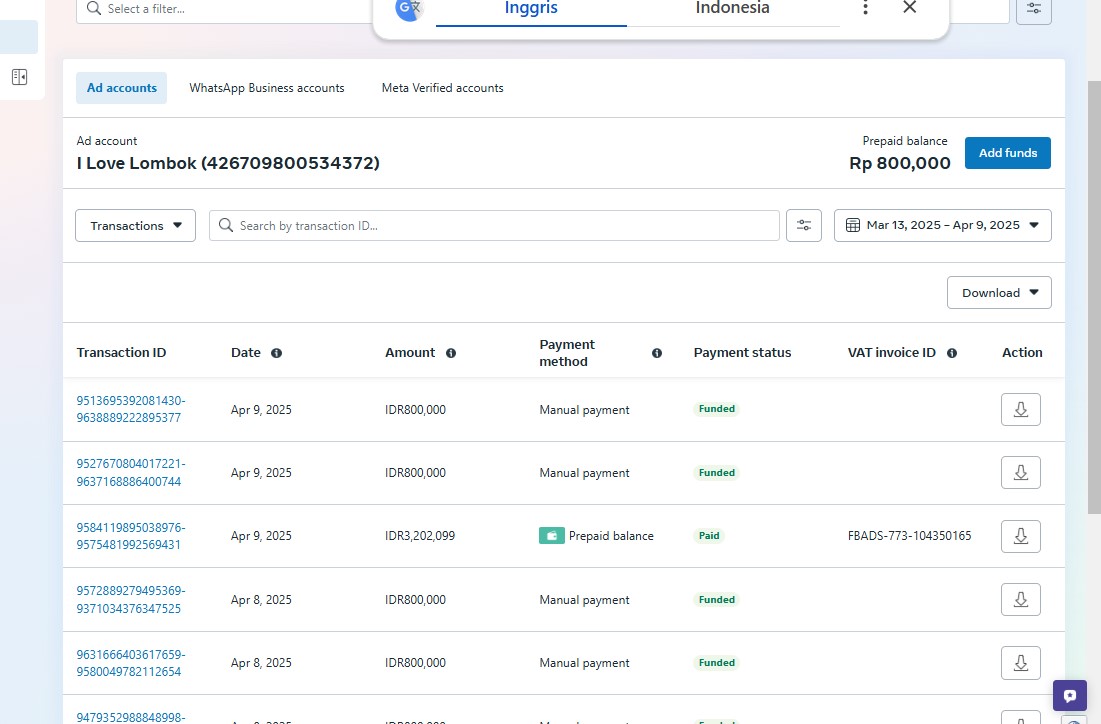Screen dimensions: 1101x724
Task: Click the Add funds button
Action: (x=1007, y=153)
